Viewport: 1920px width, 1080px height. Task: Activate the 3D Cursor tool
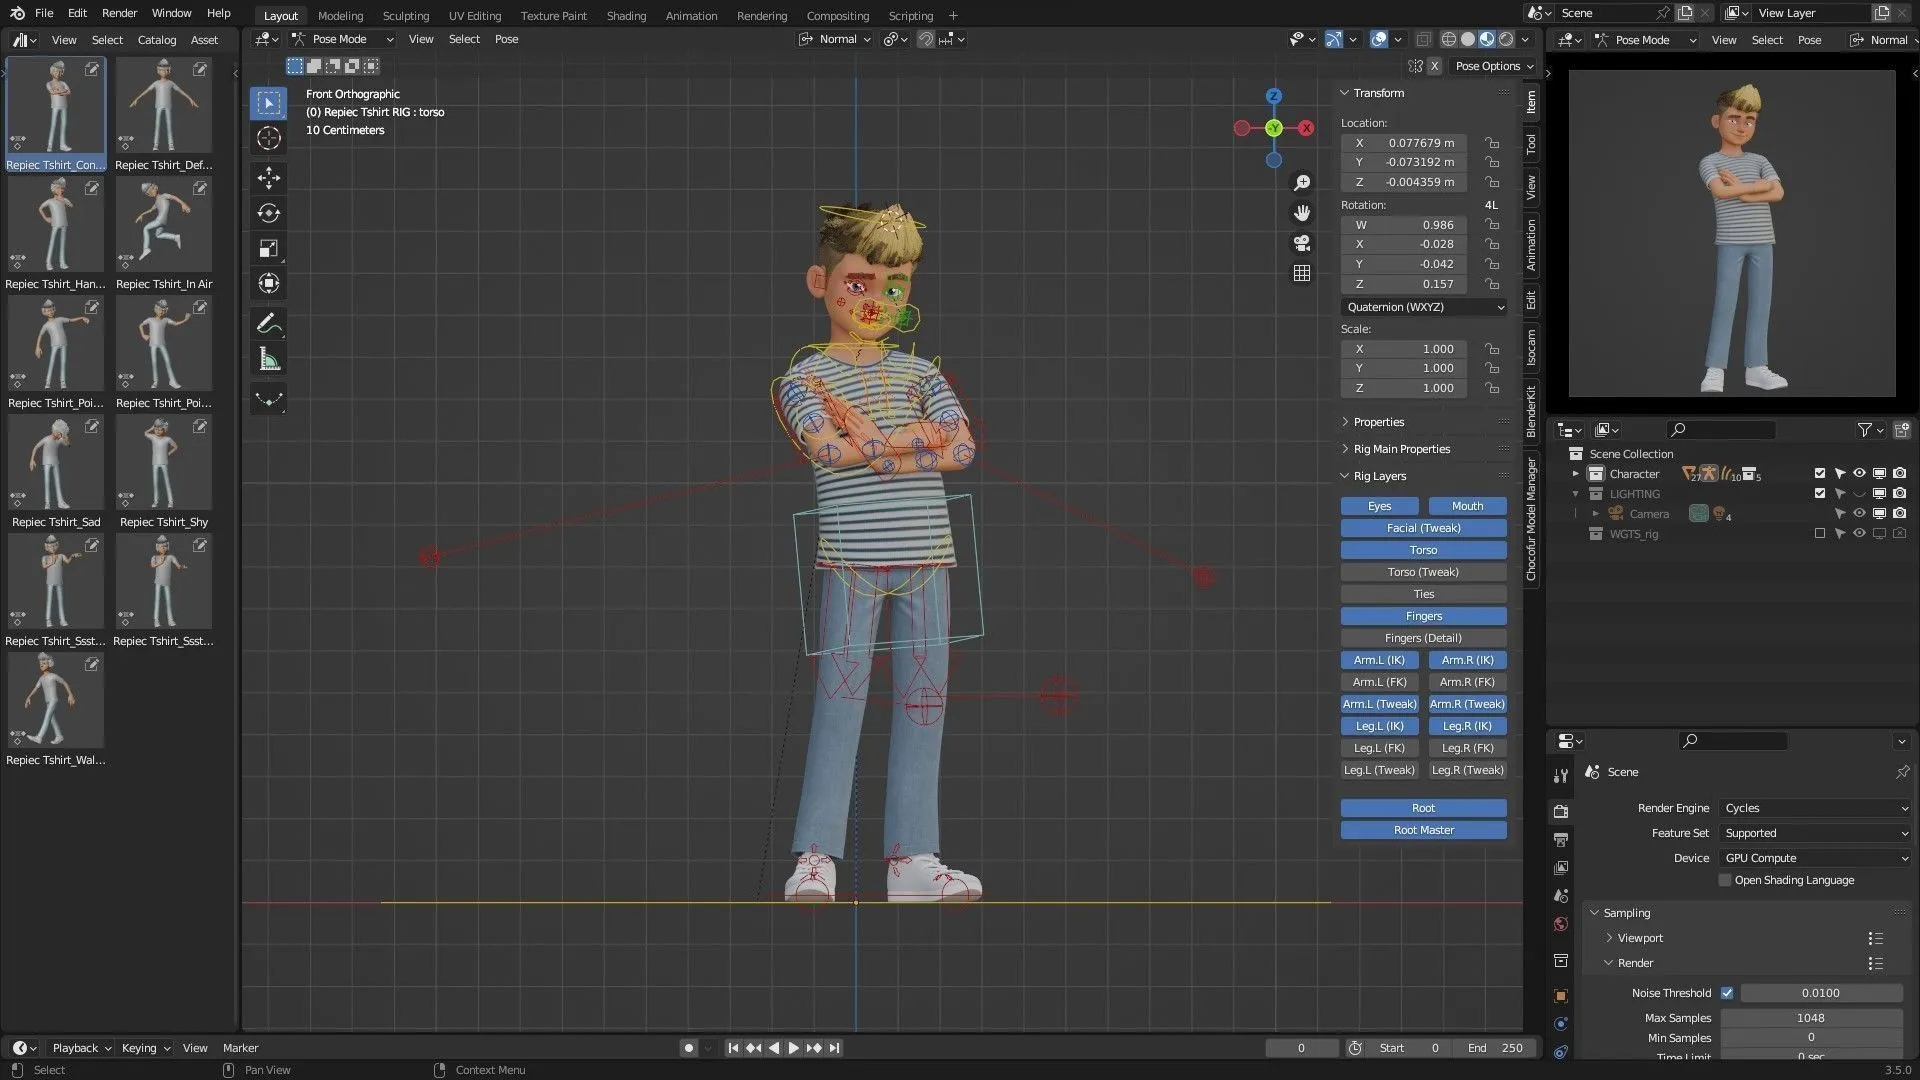click(x=268, y=138)
